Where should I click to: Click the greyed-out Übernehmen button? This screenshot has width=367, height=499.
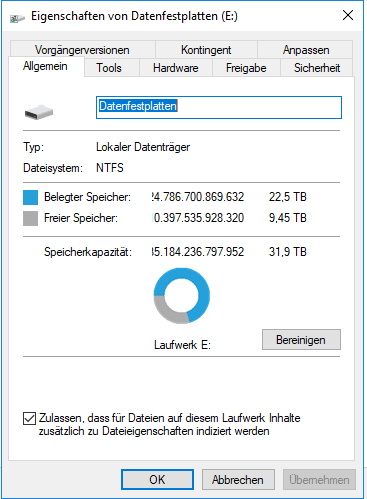point(319,480)
